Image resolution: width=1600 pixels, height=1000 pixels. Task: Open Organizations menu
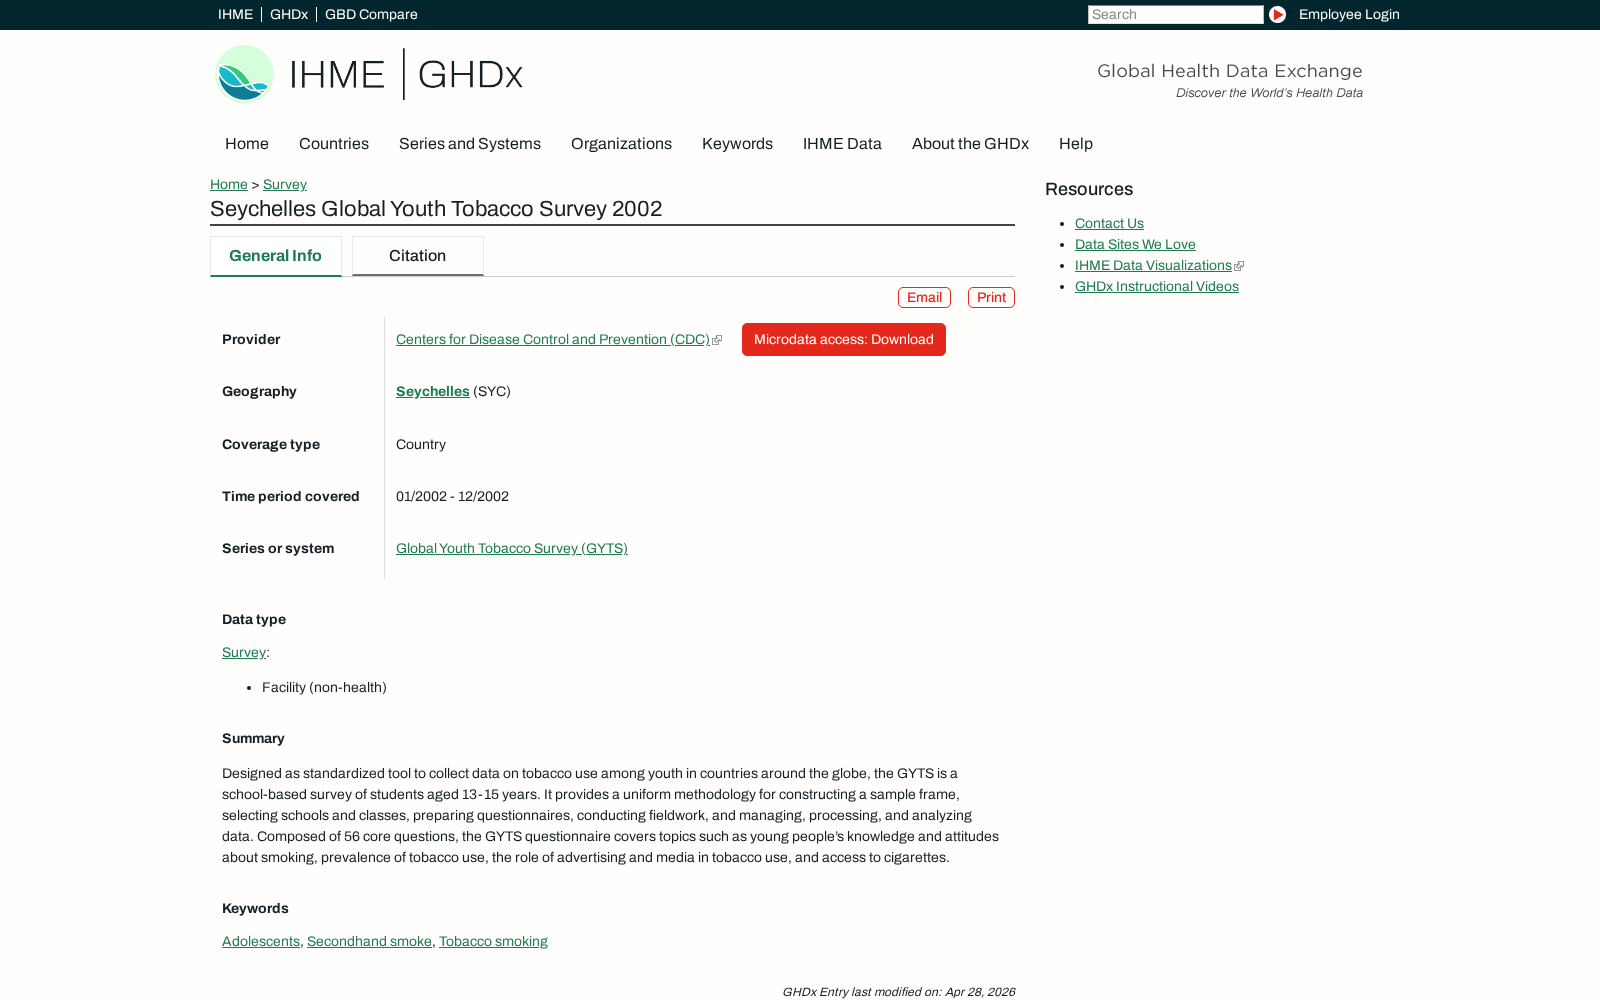click(621, 144)
